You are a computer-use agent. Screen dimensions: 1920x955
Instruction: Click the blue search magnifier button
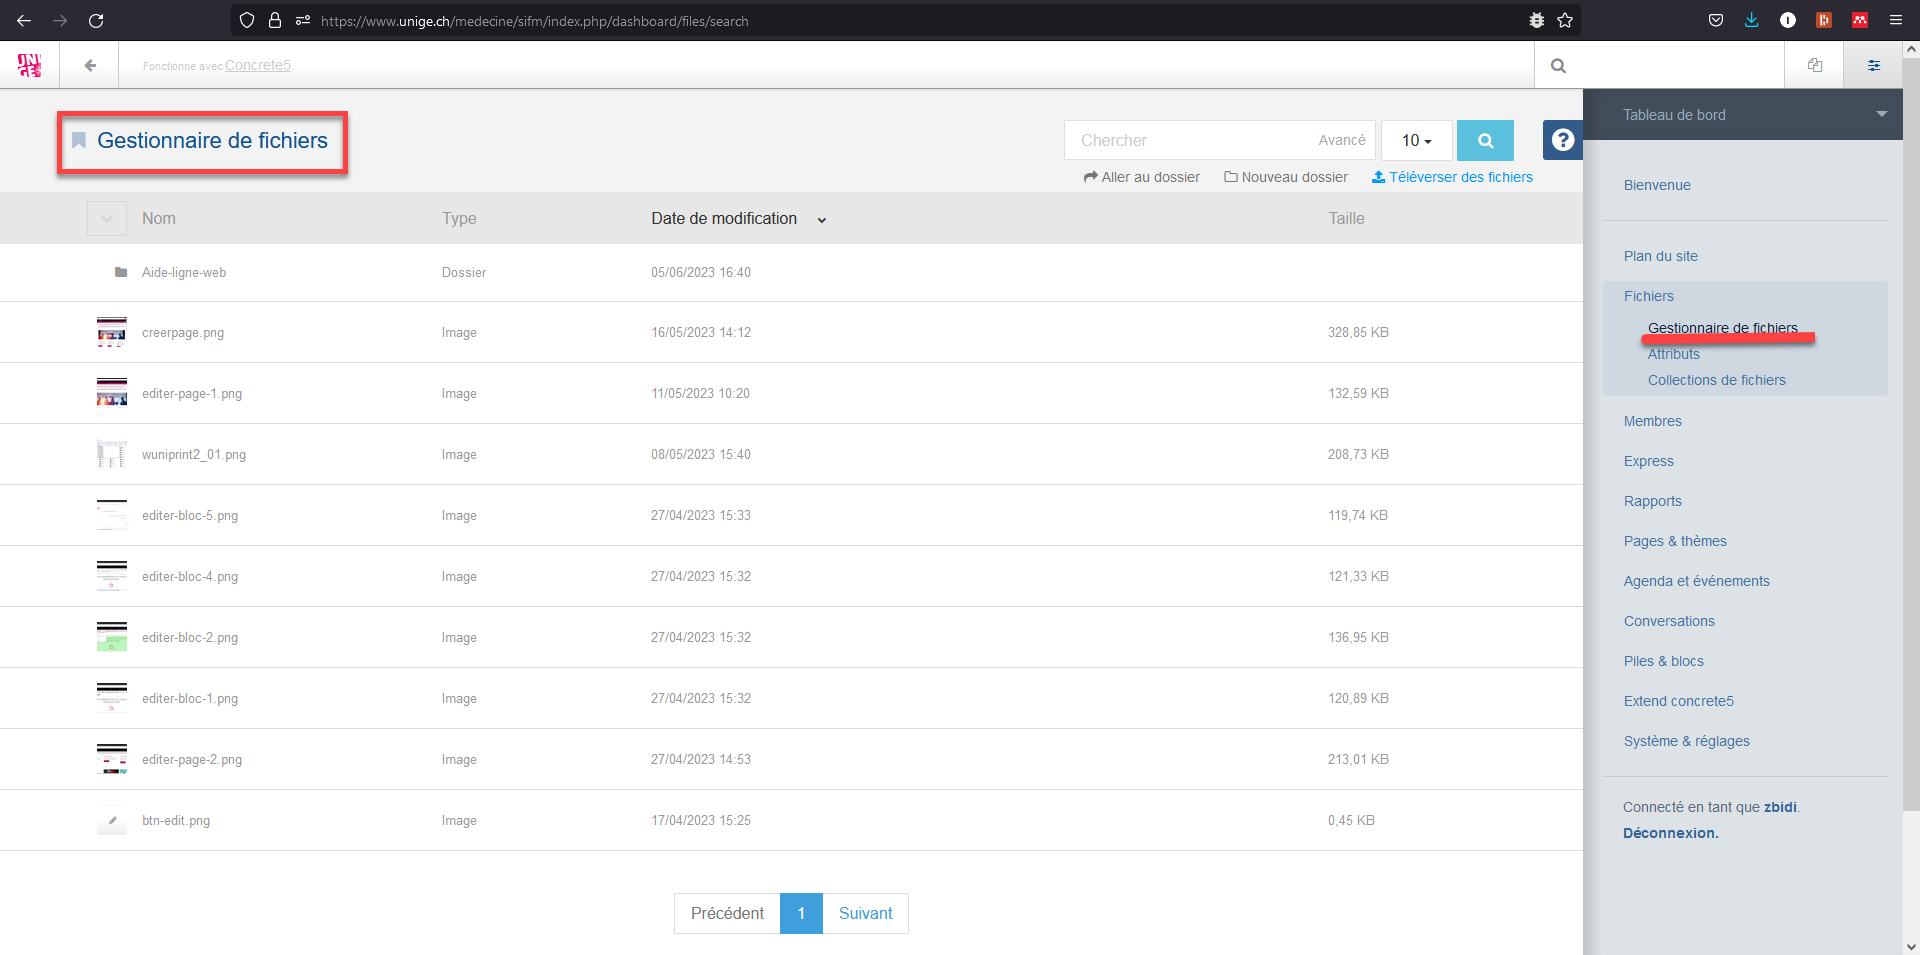pyautogui.click(x=1485, y=141)
